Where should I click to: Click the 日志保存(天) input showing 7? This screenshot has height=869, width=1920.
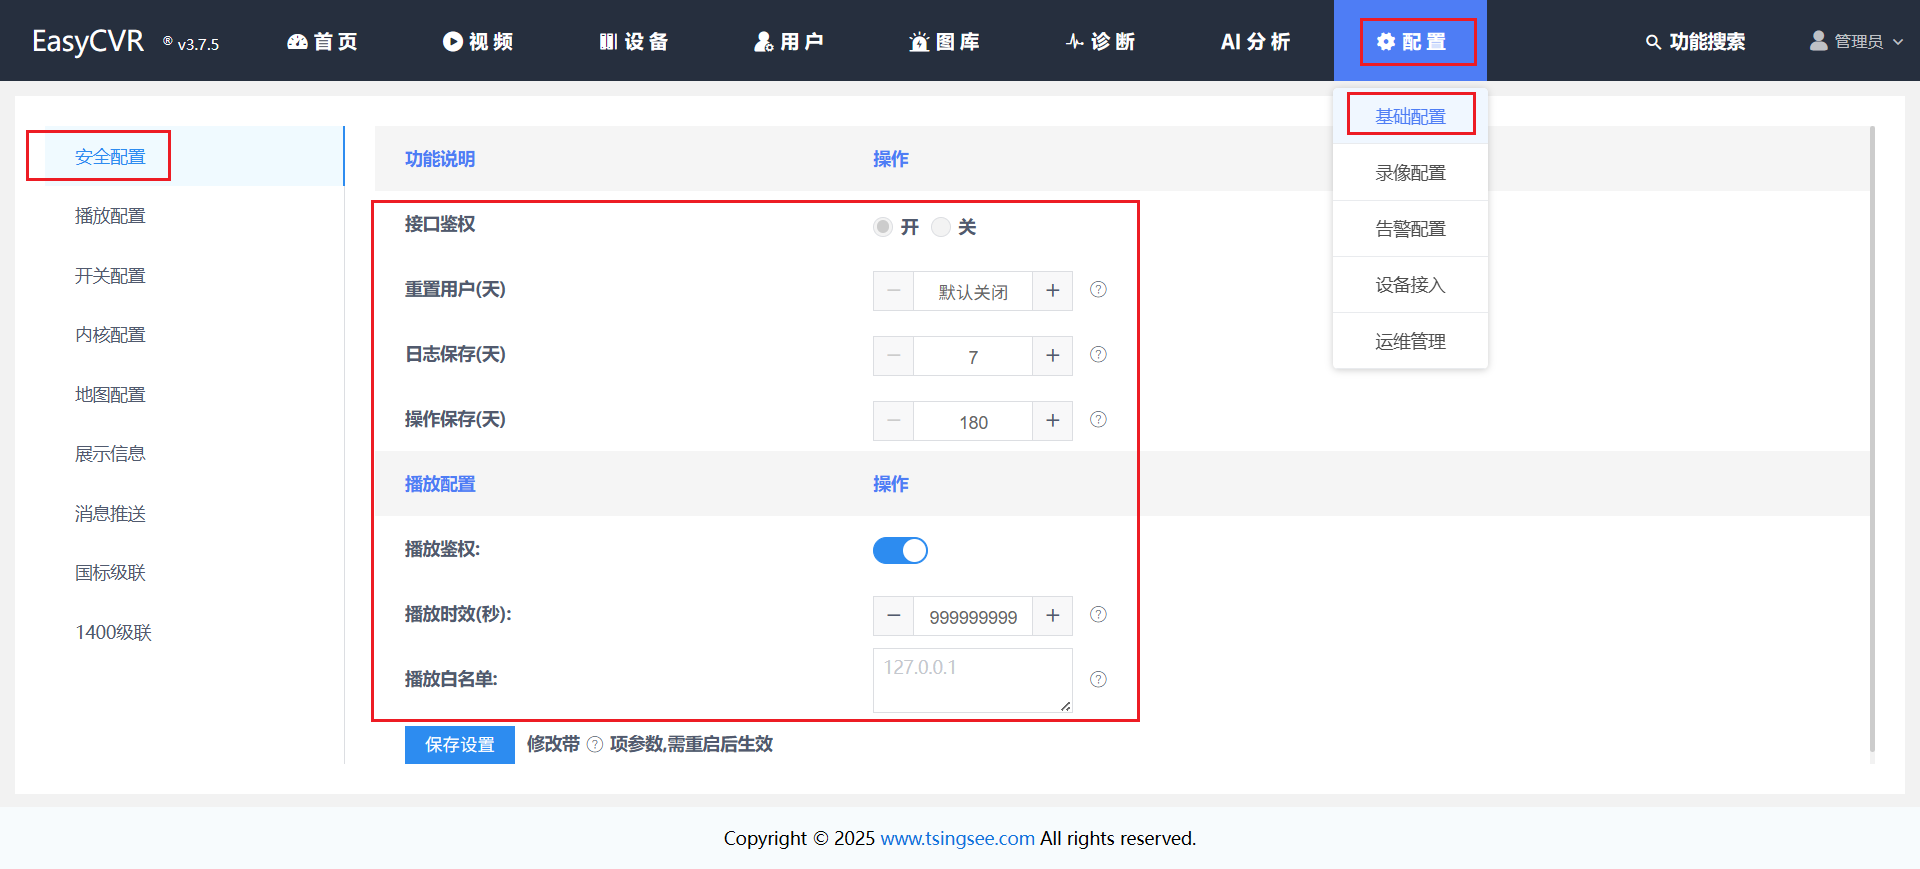(x=973, y=356)
